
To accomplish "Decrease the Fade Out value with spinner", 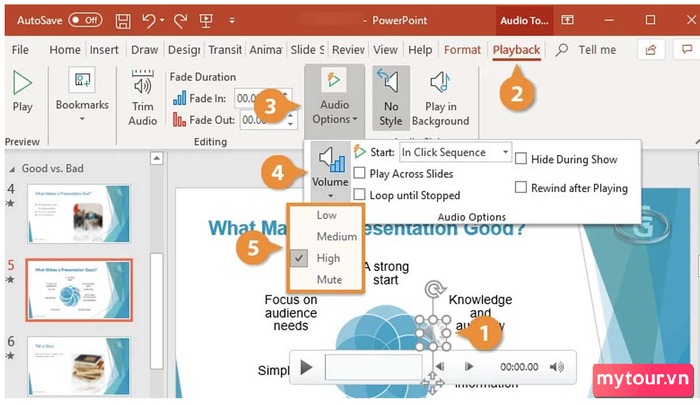I will tap(291, 124).
